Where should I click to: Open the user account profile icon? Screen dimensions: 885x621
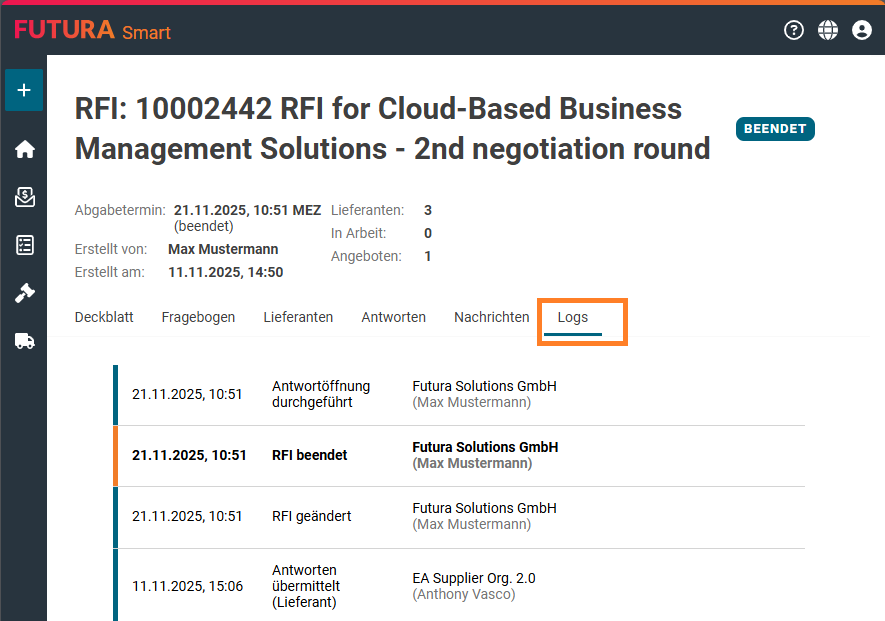(x=862, y=30)
